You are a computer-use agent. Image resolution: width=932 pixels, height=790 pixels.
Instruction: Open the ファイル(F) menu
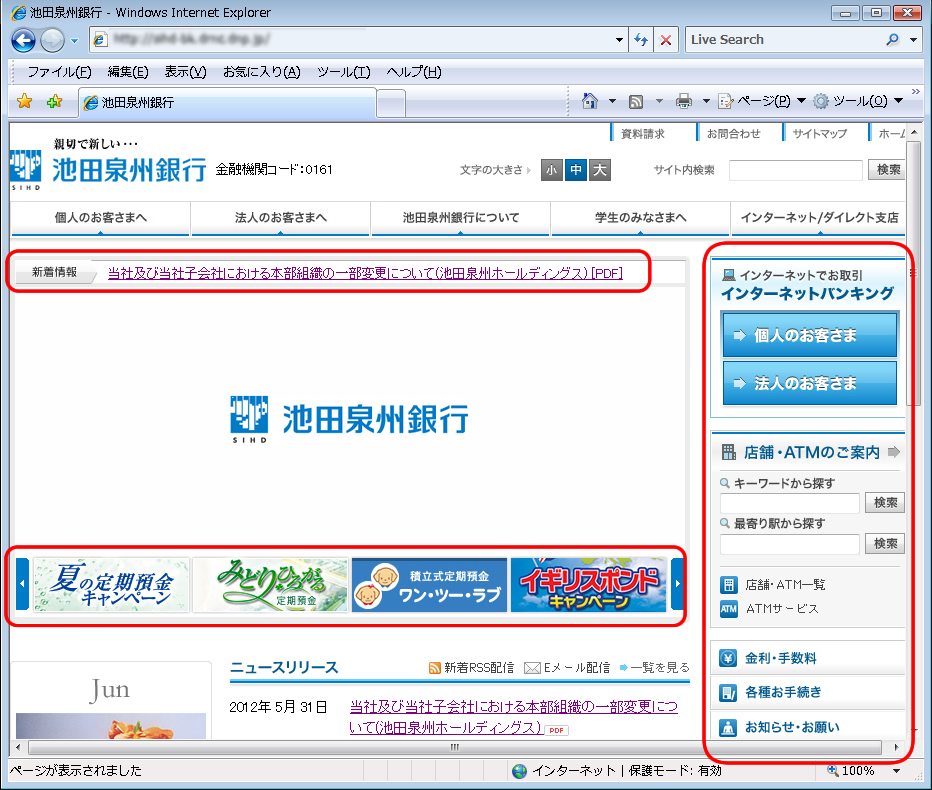tap(59, 72)
